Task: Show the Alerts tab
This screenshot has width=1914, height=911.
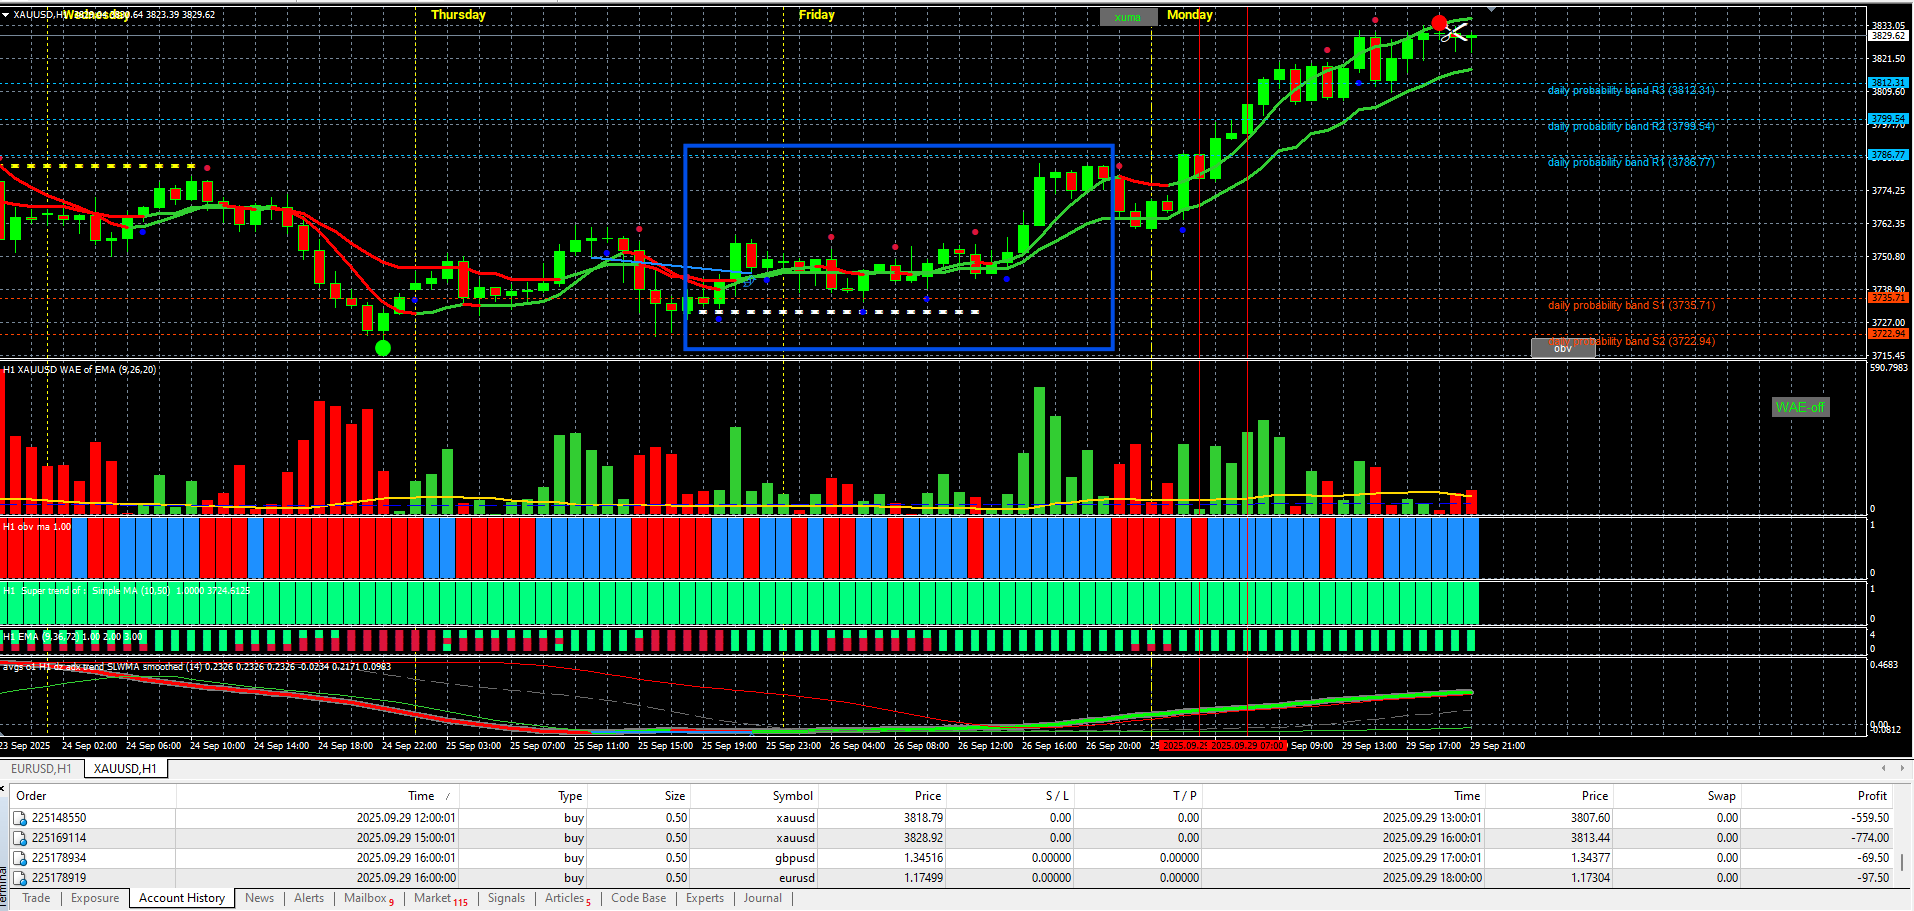Action: (309, 898)
